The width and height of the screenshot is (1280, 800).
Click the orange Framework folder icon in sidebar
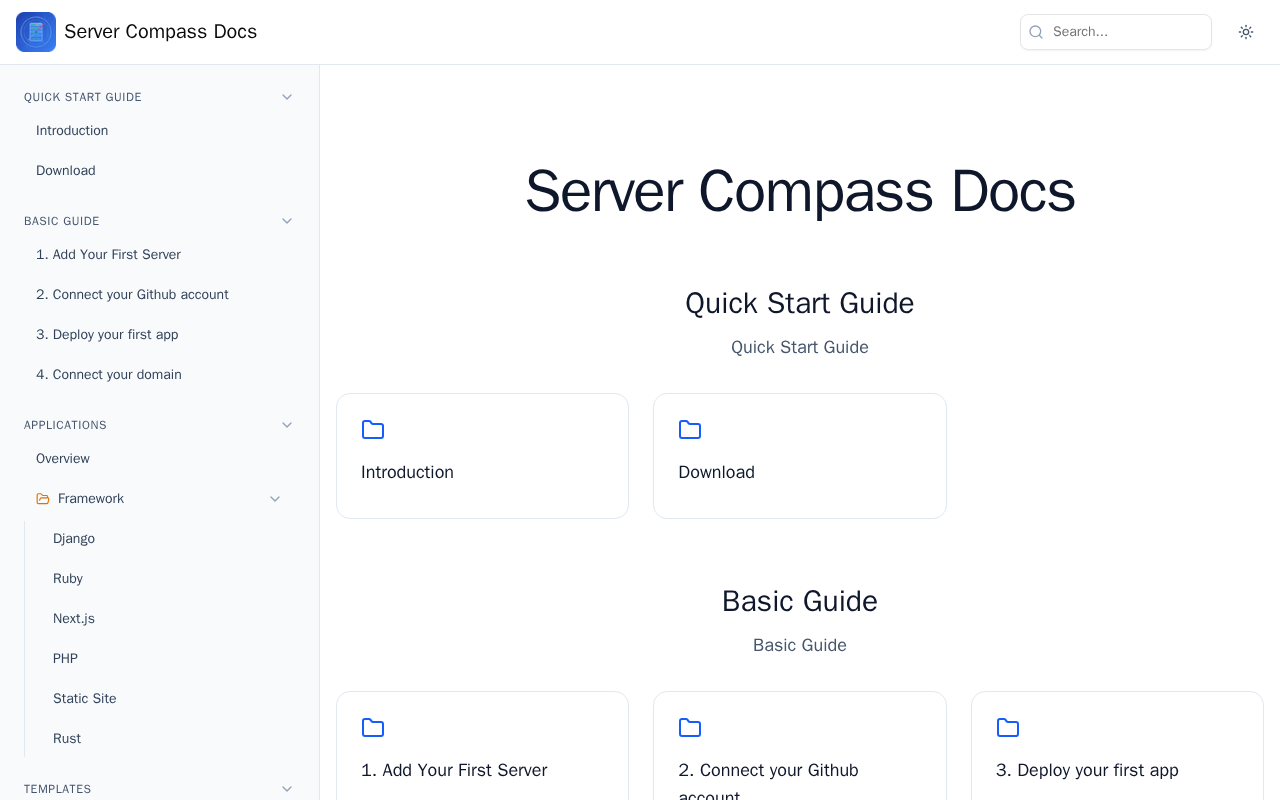tap(43, 499)
